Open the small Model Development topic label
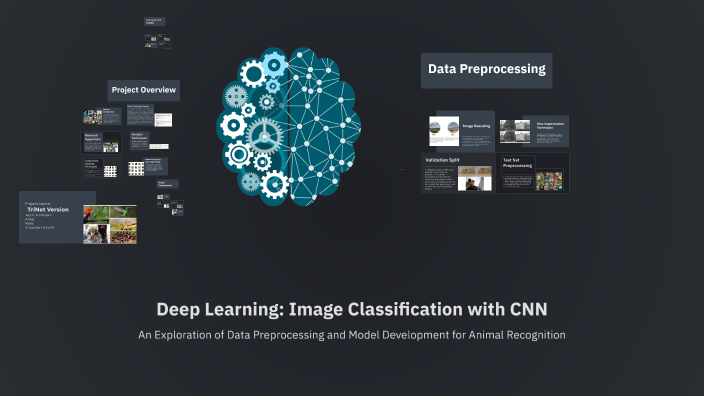 pyautogui.click(x=167, y=184)
